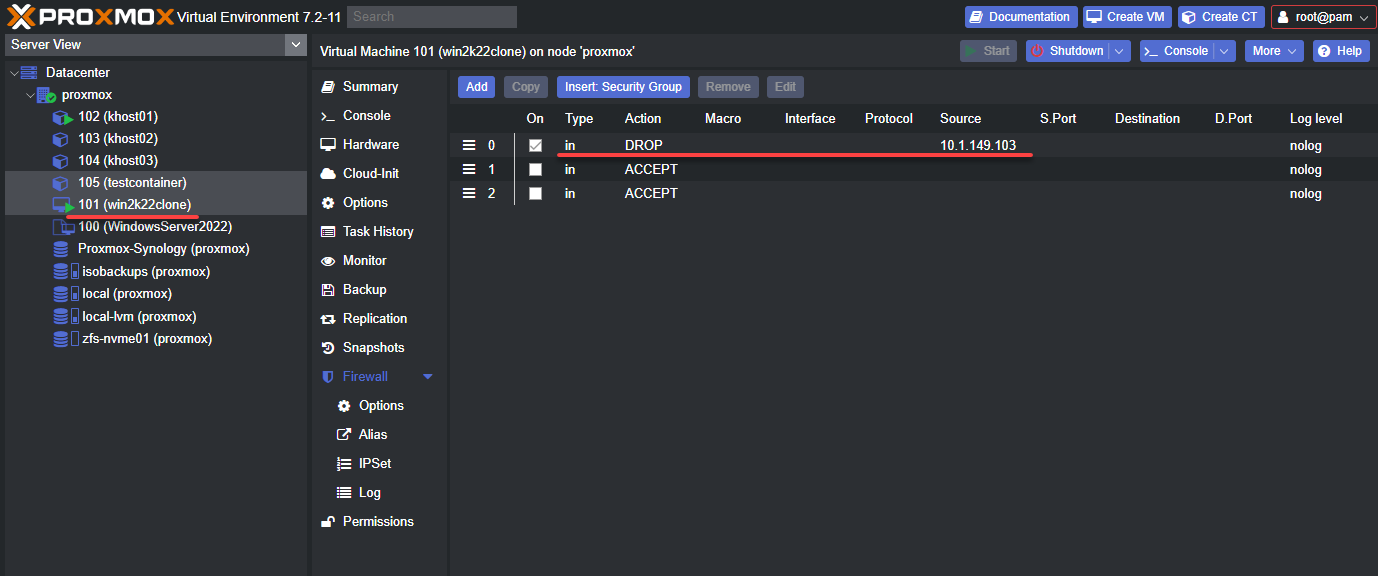Open the Server View dropdown
Screen dimensions: 1378x576
pyautogui.click(x=295, y=44)
